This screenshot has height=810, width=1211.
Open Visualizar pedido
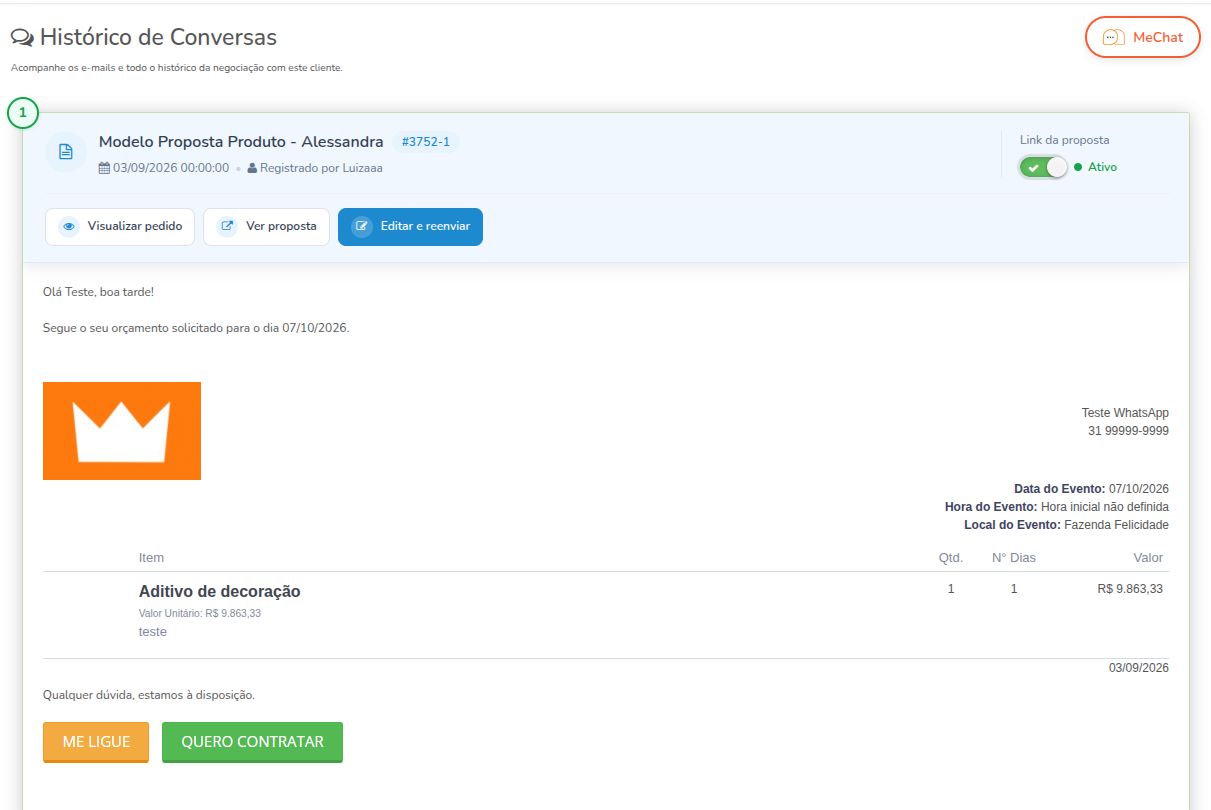coord(120,227)
